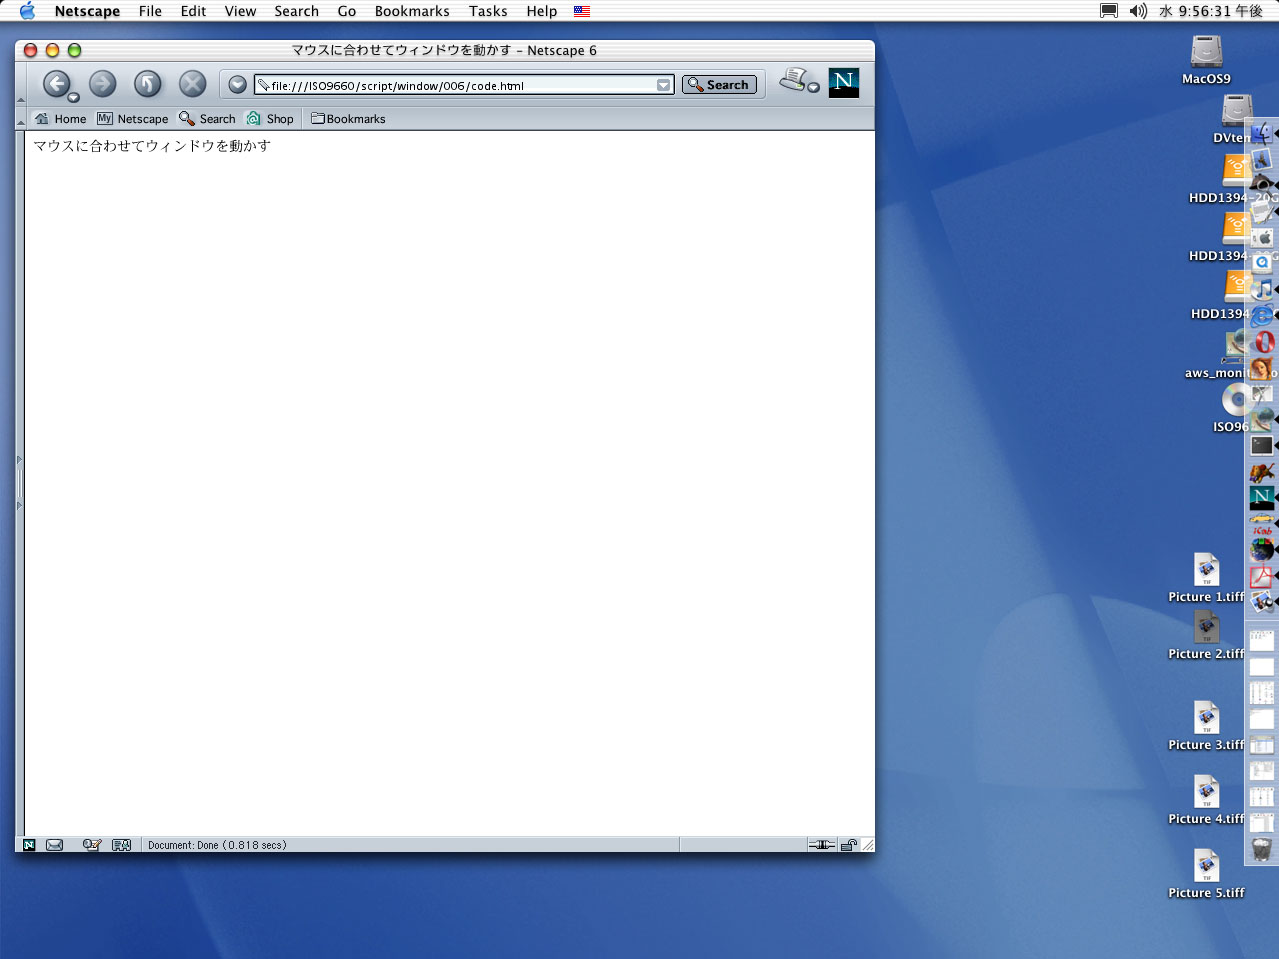Select Picture 3.tiff on the desktop
Screen dimensions: 1279x959
coord(1207,718)
